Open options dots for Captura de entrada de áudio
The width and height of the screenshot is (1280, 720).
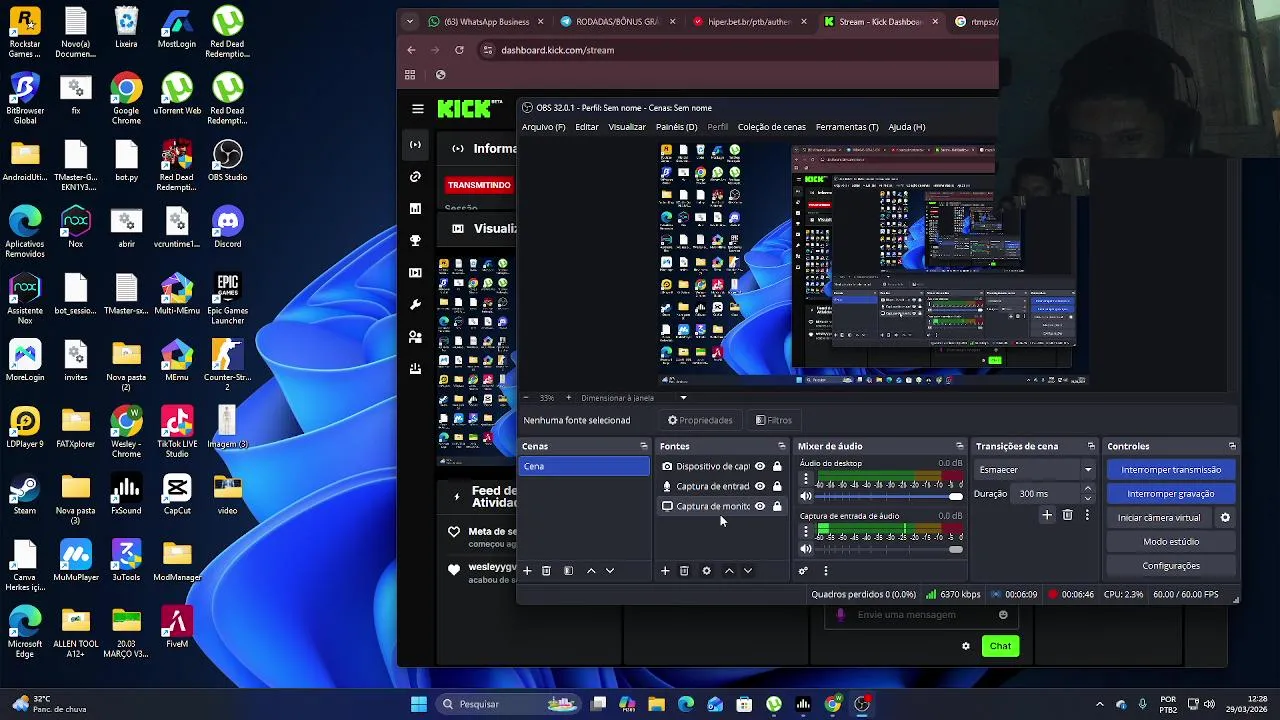tap(806, 532)
